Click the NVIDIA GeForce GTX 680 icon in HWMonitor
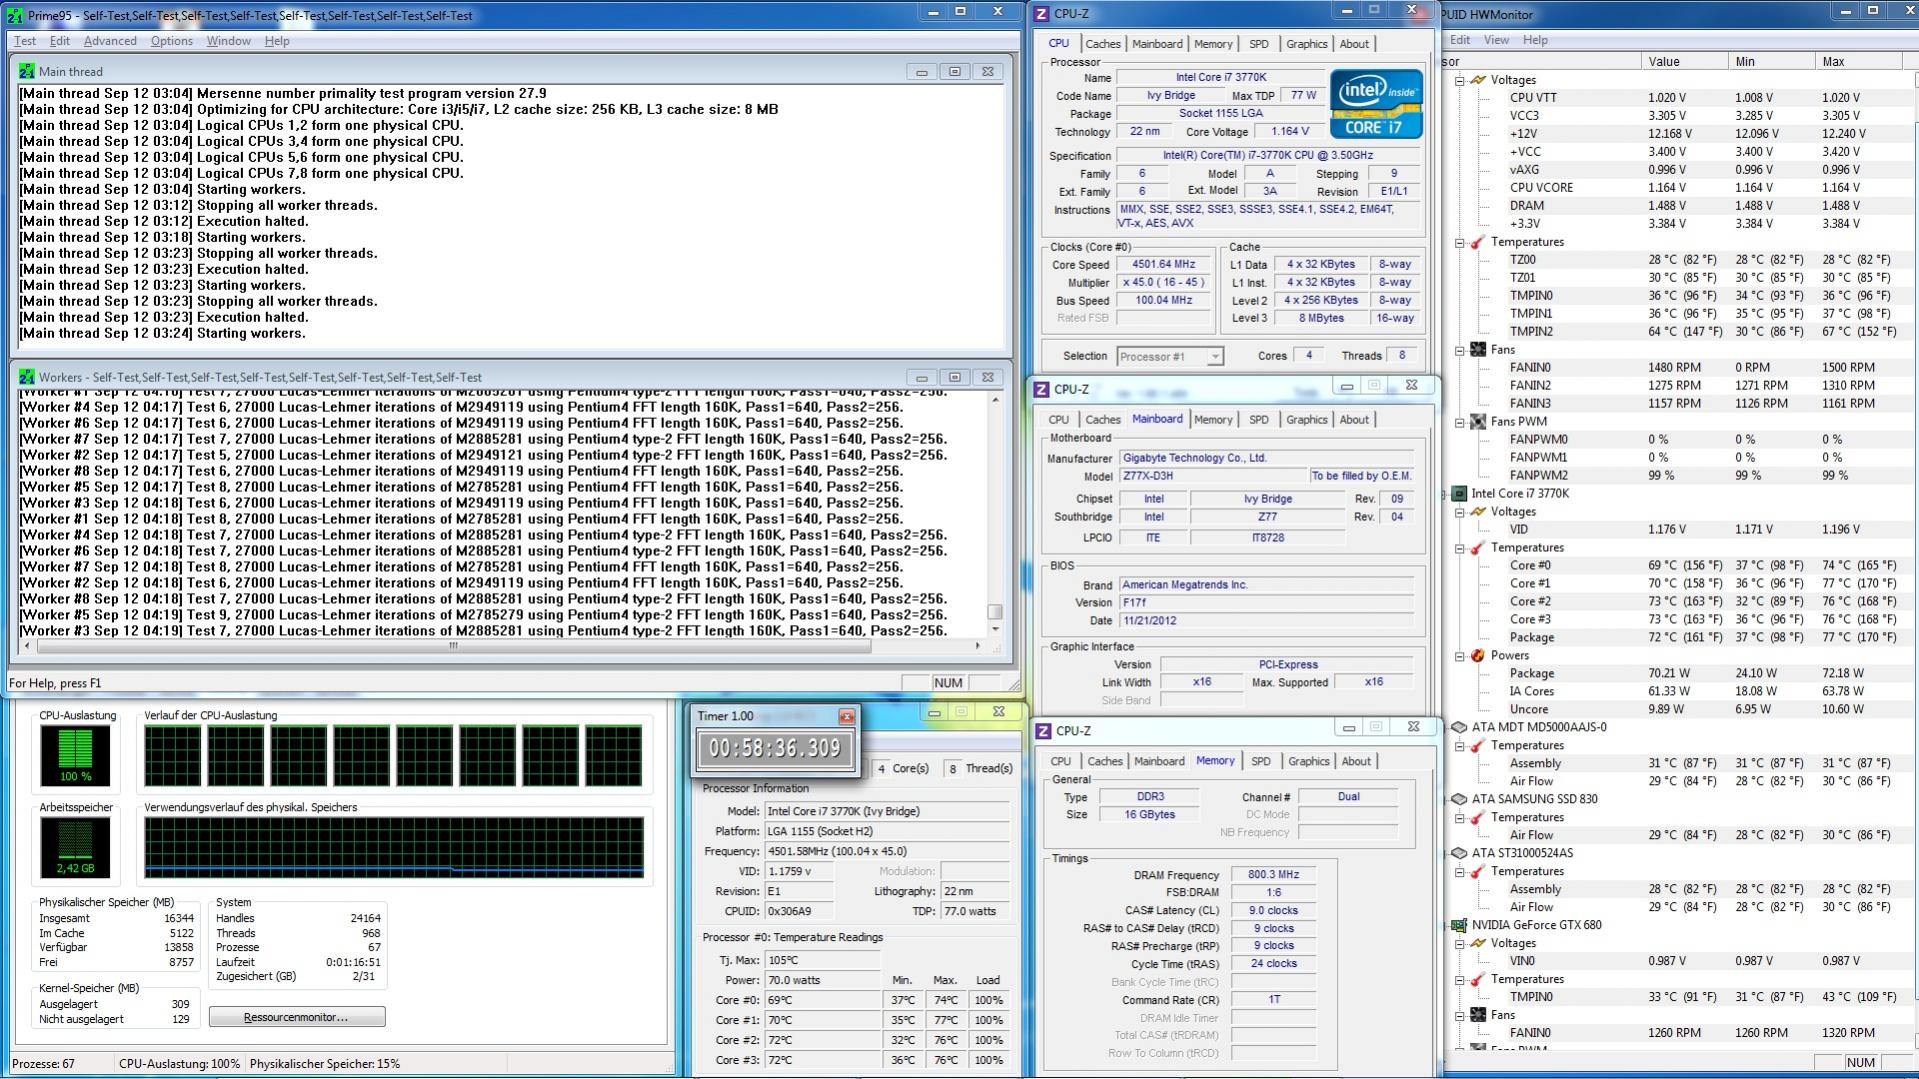The height and width of the screenshot is (1079, 1919). (1459, 925)
